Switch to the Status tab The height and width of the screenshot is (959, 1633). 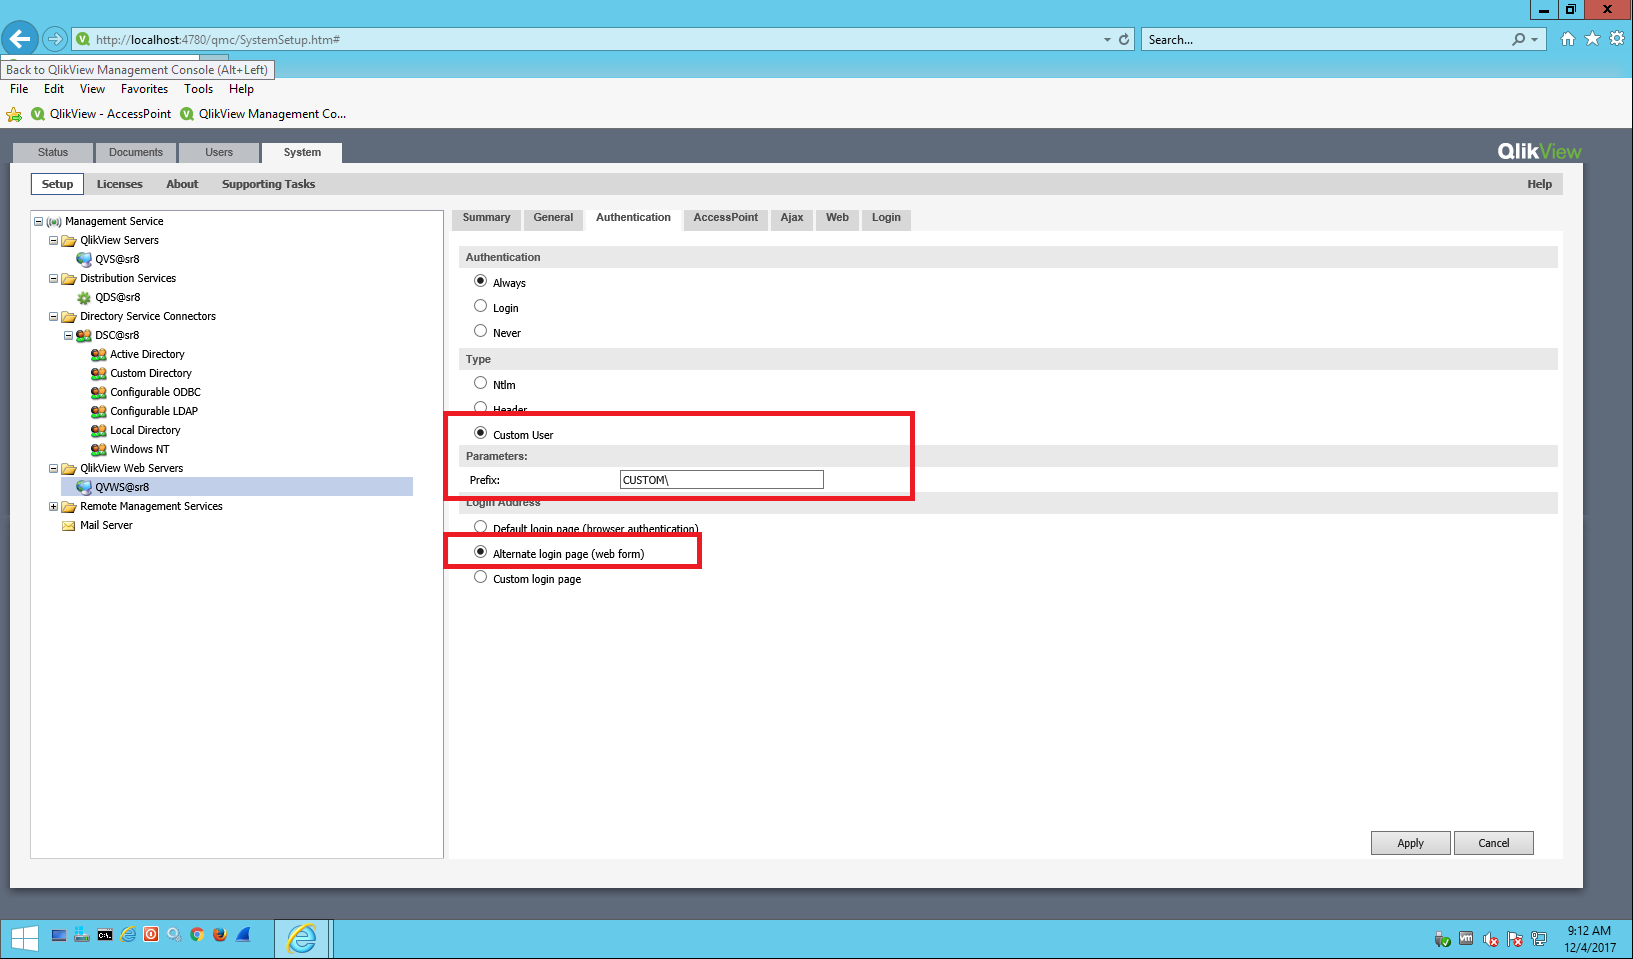pyautogui.click(x=53, y=153)
